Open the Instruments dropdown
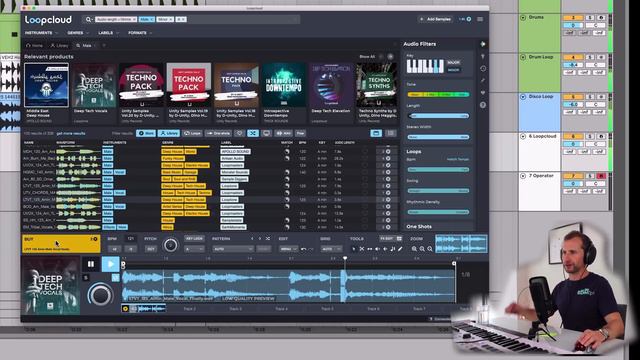 (x=41, y=33)
